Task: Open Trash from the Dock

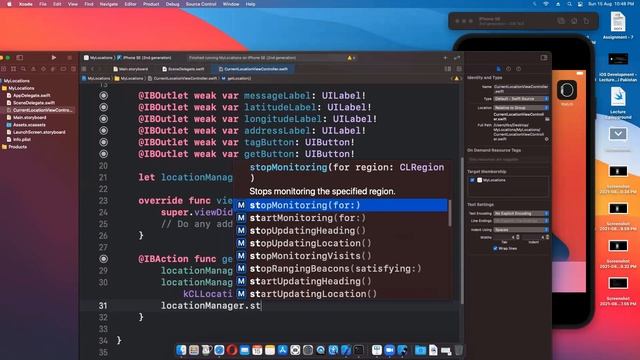Action: pyautogui.click(x=459, y=350)
